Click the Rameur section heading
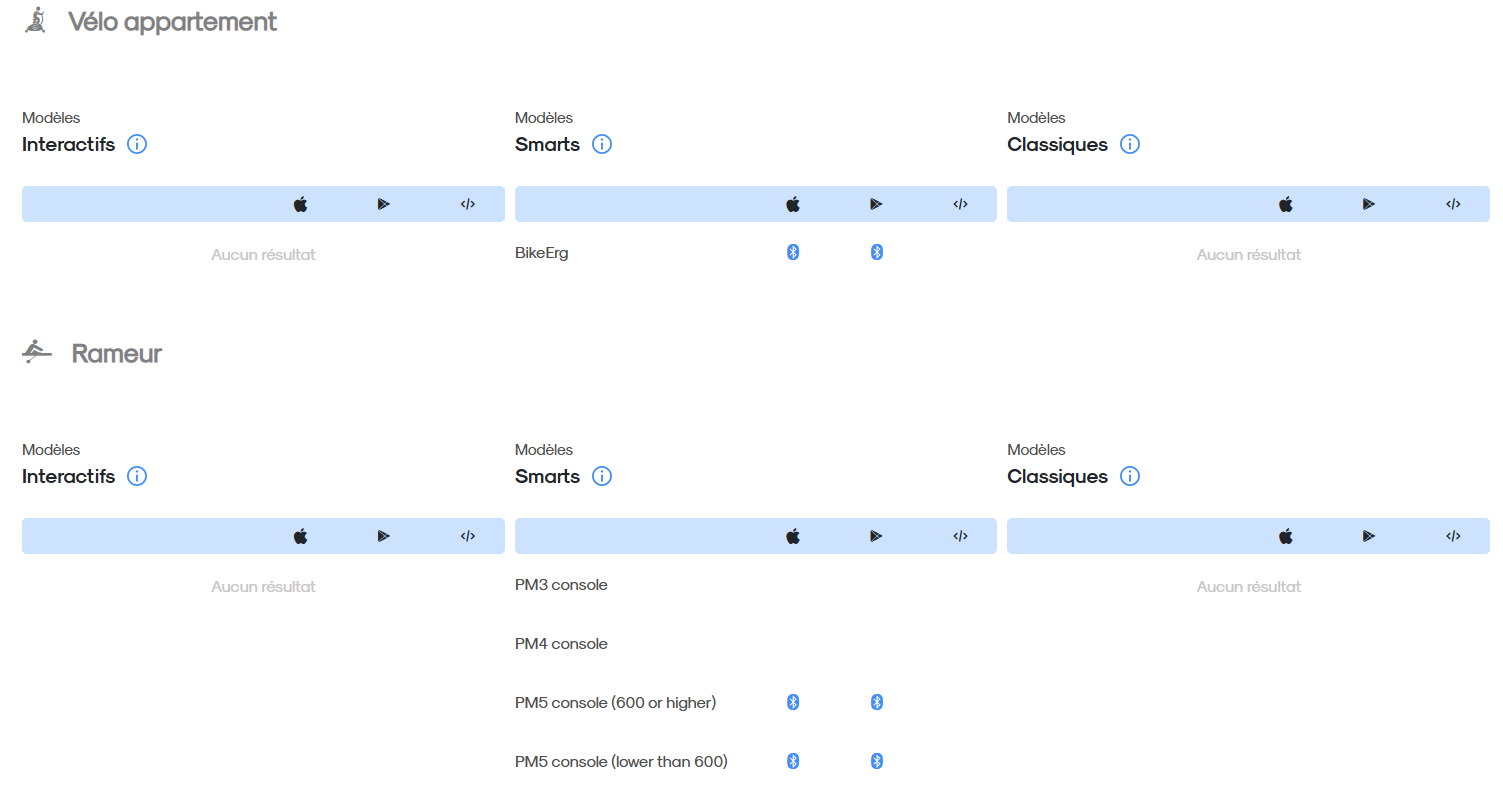This screenshot has width=1503, height=800. tap(116, 353)
